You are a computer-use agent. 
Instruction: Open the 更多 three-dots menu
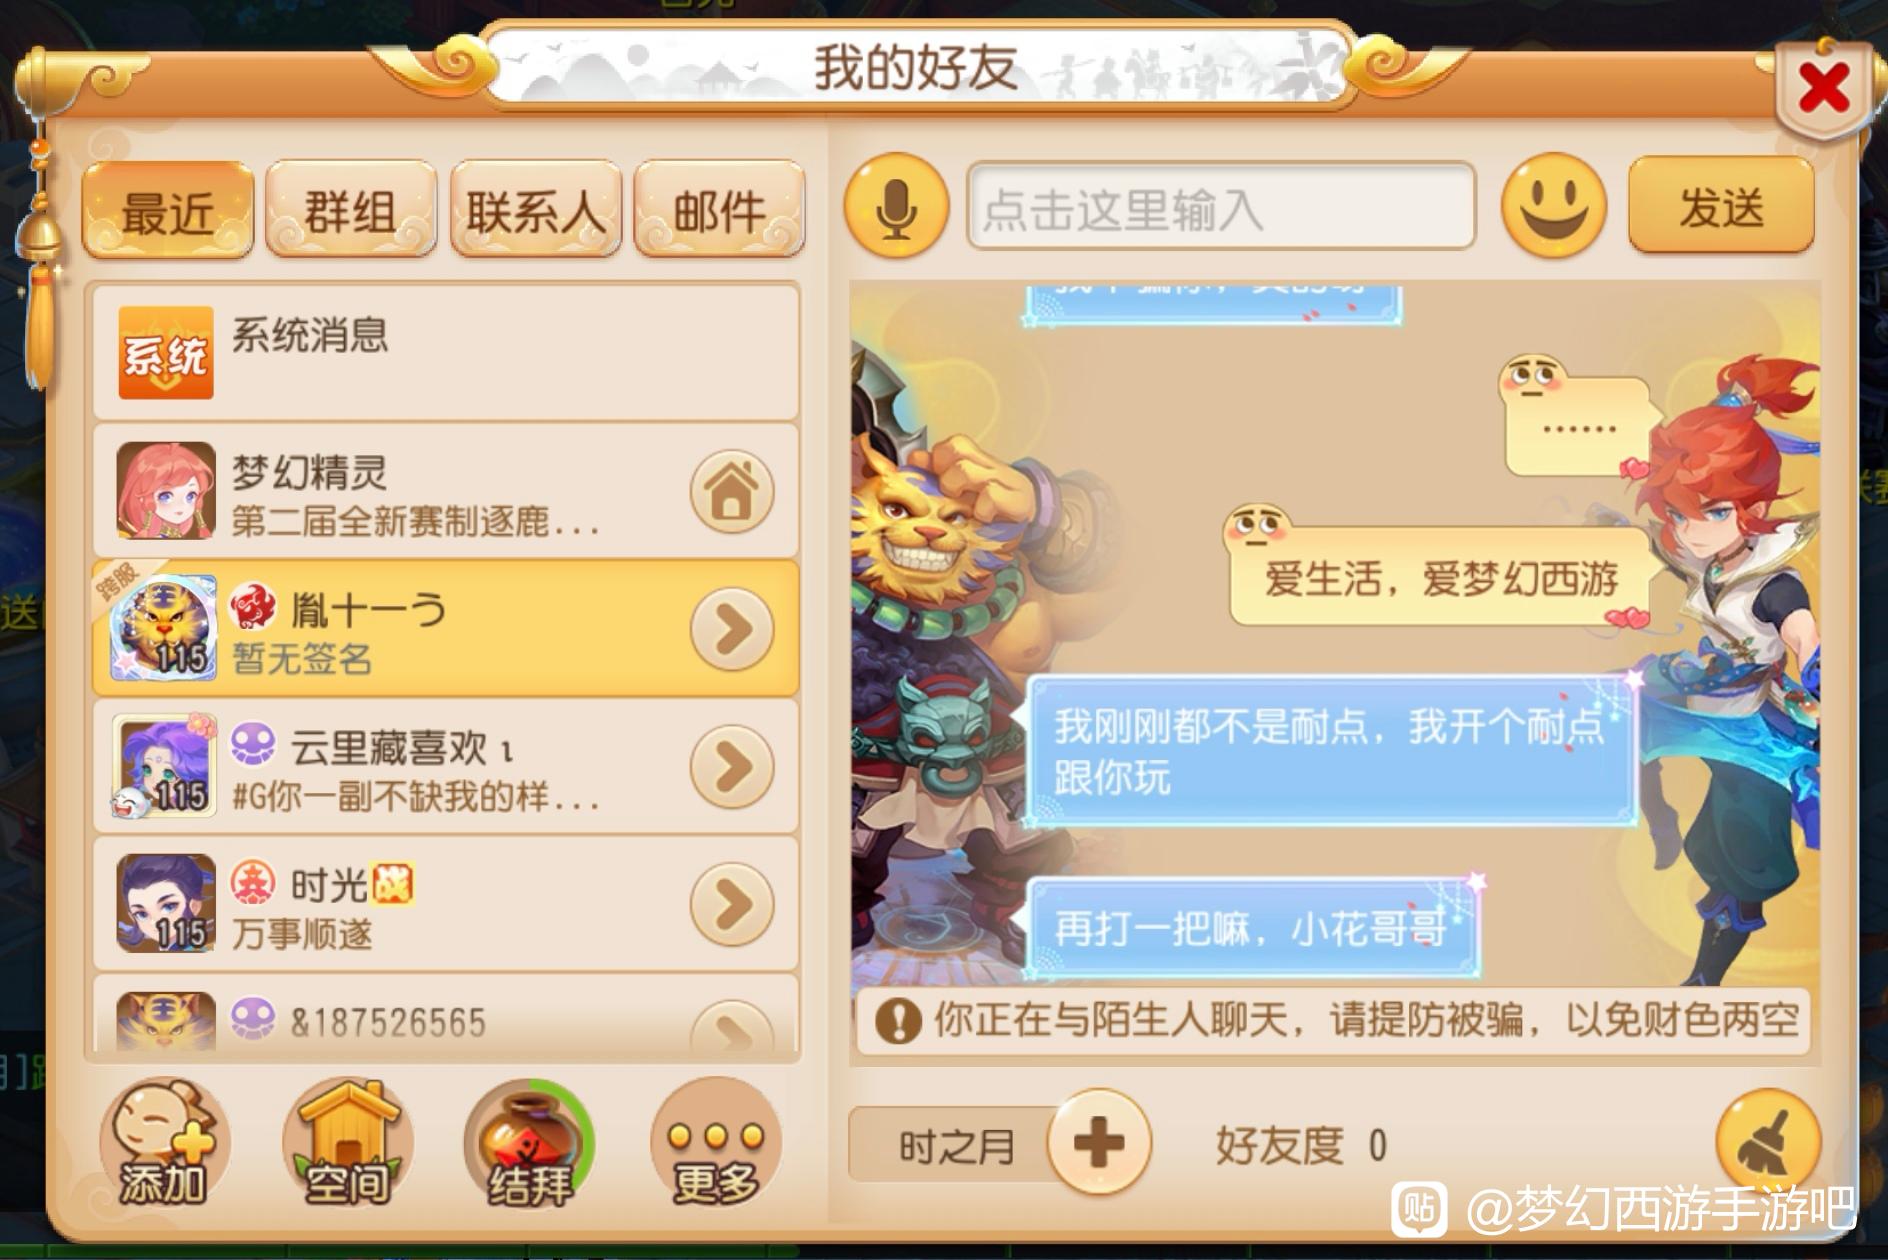(716, 1141)
